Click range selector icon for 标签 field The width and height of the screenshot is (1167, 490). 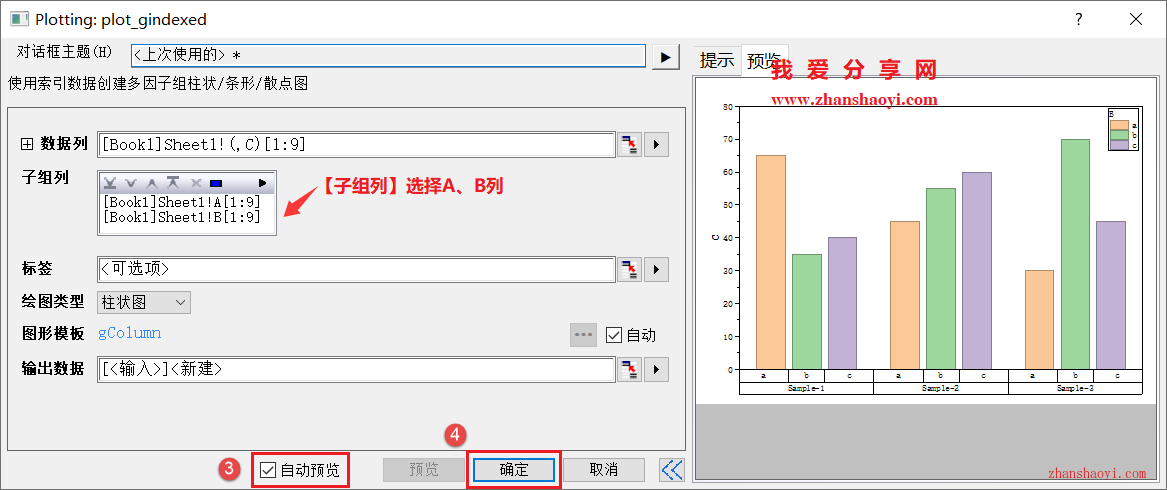click(629, 270)
